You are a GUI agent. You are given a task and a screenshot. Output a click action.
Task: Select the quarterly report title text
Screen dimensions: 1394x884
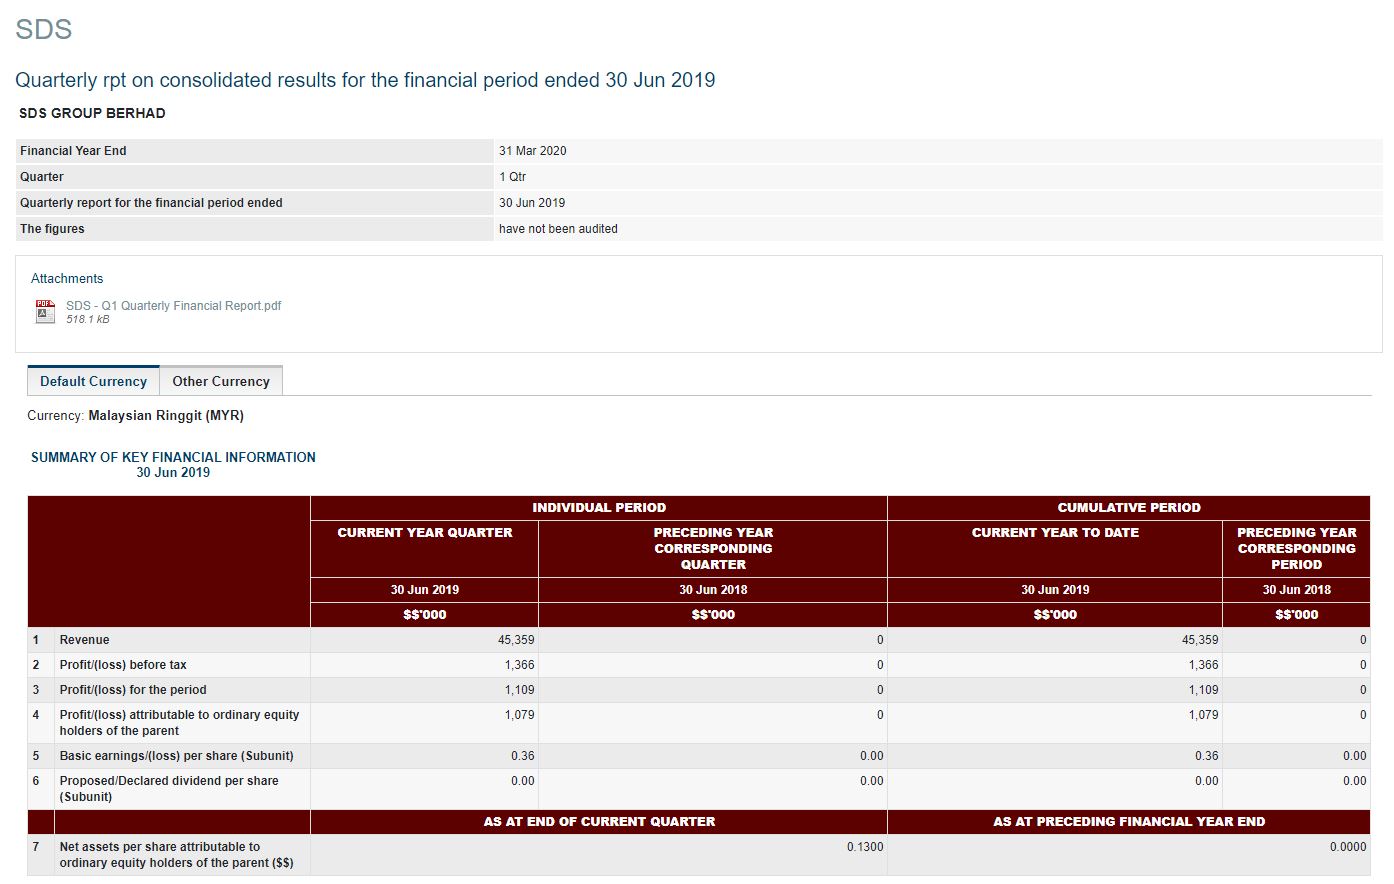(x=365, y=80)
